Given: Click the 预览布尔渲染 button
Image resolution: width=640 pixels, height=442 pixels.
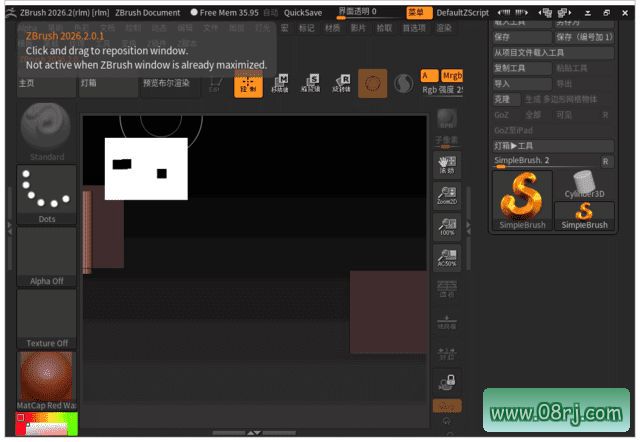Looking at the screenshot, I should click(170, 84).
